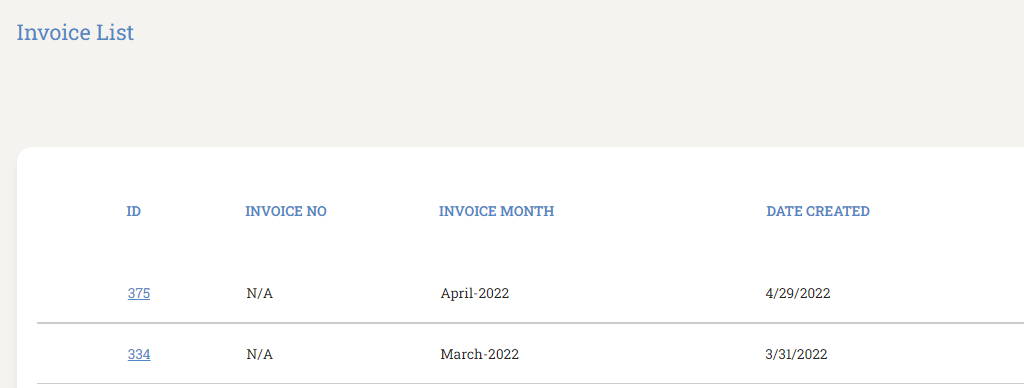Select N/A invoice number for invoice 375

[259, 294]
